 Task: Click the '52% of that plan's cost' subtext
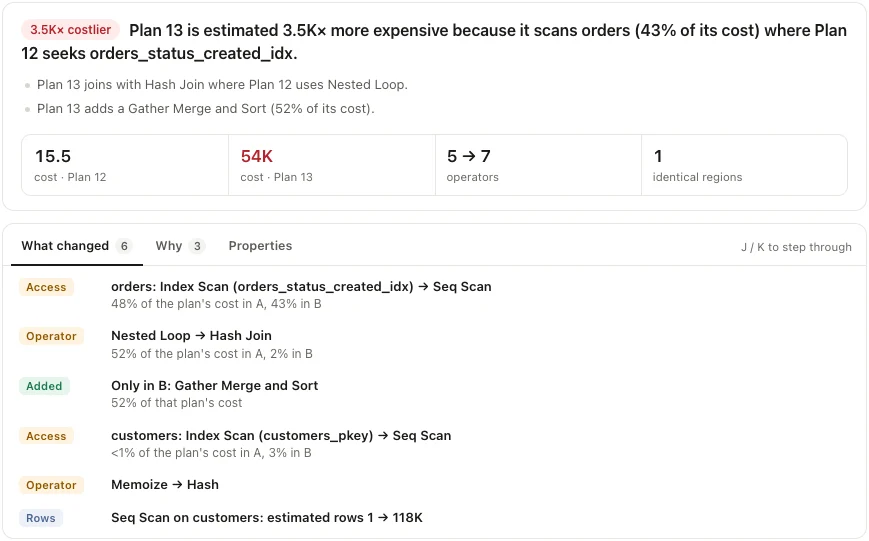click(x=177, y=403)
